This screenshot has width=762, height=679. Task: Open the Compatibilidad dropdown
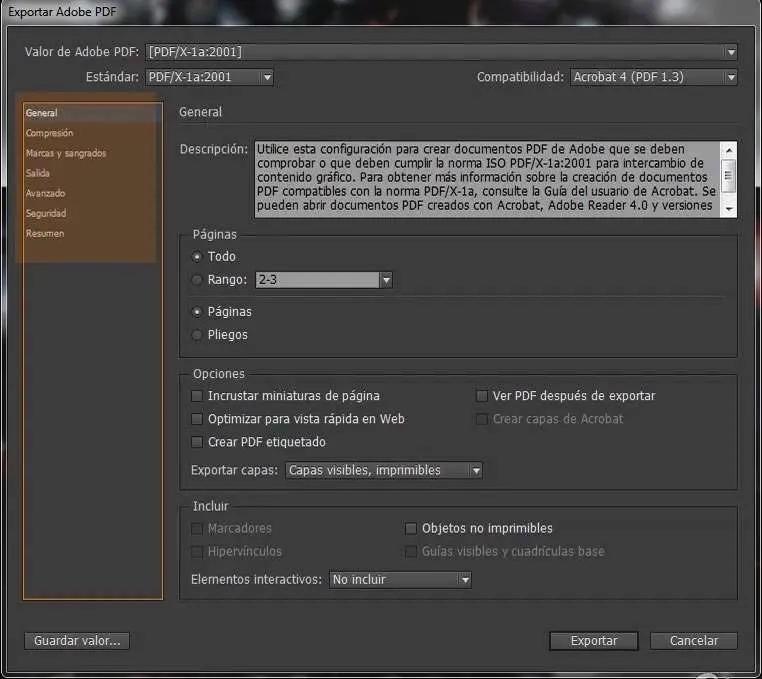pyautogui.click(x=654, y=77)
